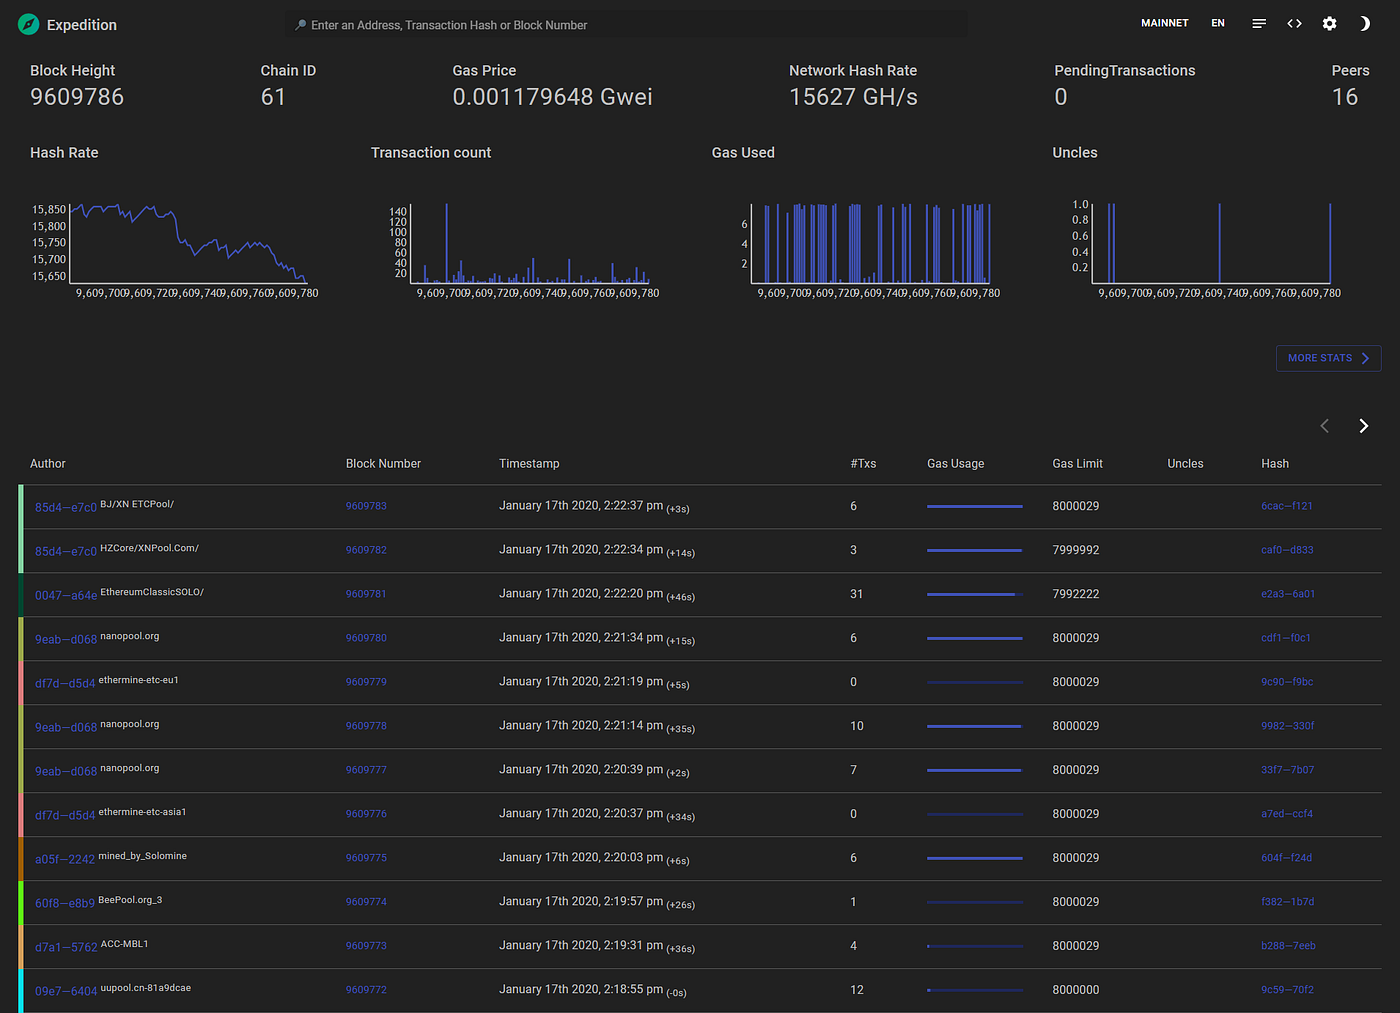The height and width of the screenshot is (1013, 1400).
Task: Open the MAINNET network selector
Action: (x=1165, y=23)
